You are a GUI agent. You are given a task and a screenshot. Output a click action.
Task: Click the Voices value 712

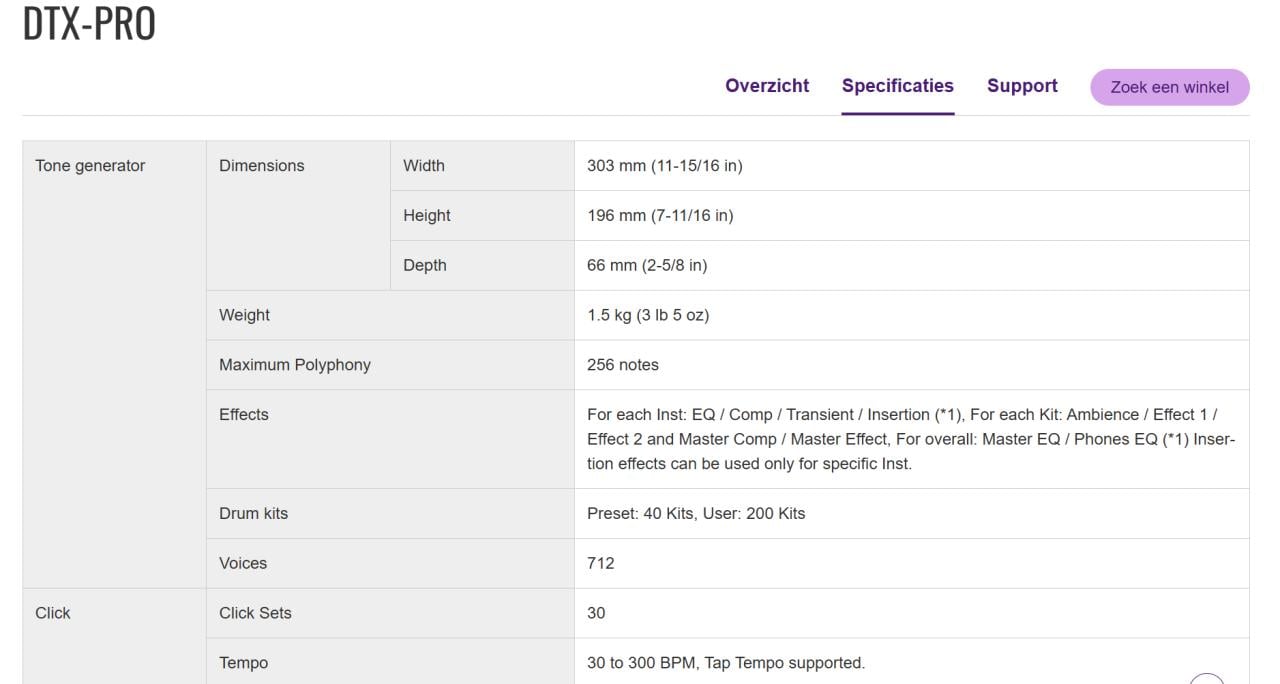point(601,564)
